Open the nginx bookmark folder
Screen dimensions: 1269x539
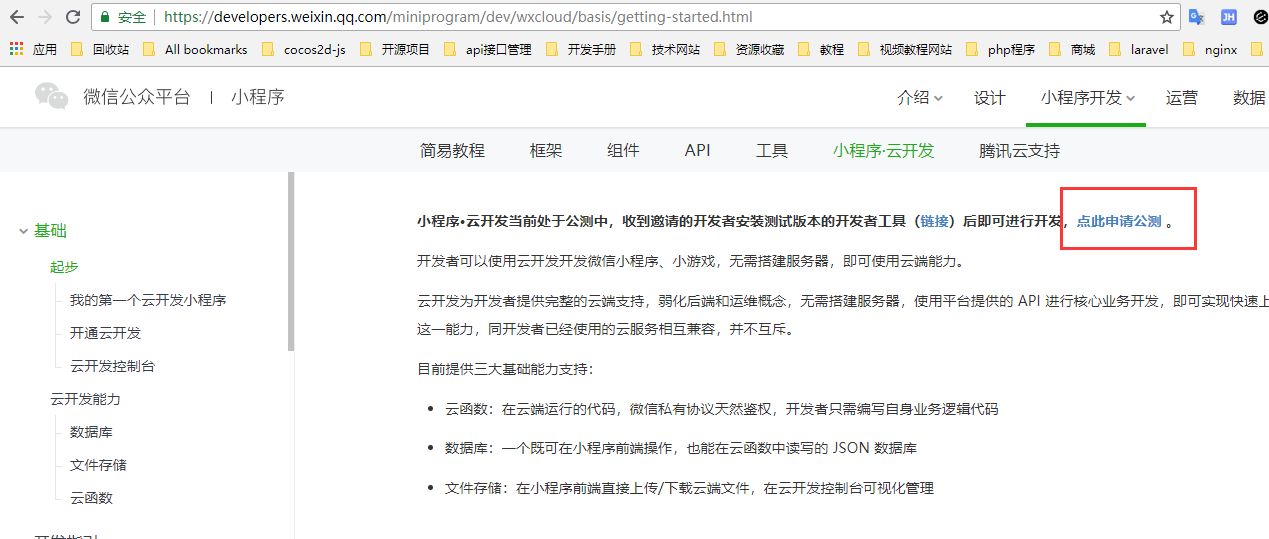coord(1210,49)
